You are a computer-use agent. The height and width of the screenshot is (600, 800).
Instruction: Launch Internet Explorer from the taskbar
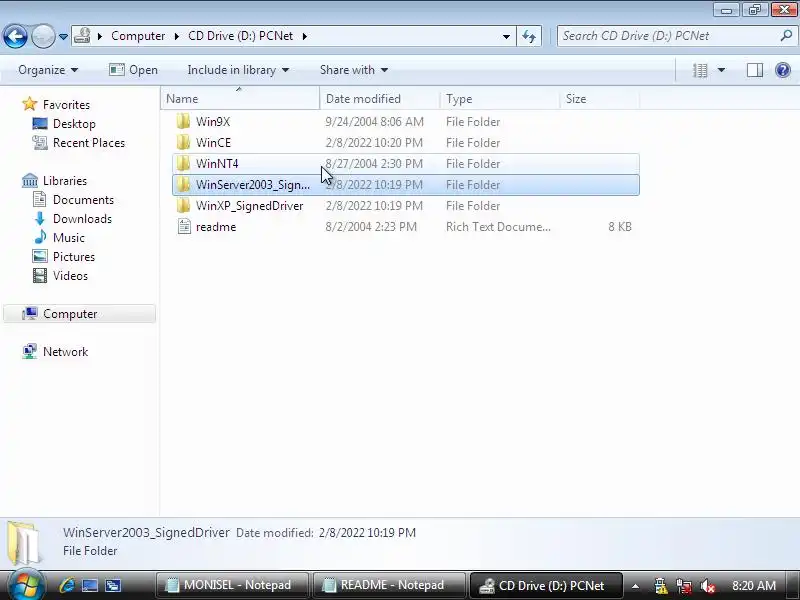click(67, 585)
